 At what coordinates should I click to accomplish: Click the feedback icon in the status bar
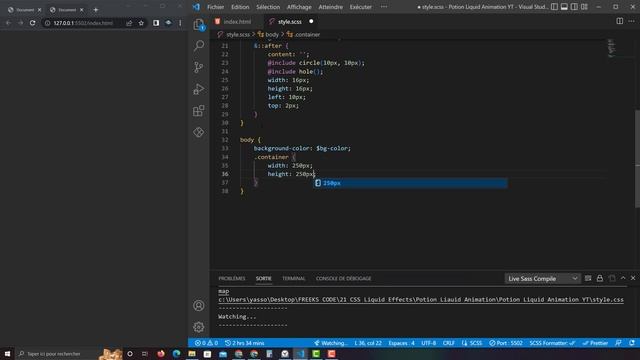coord(618,343)
